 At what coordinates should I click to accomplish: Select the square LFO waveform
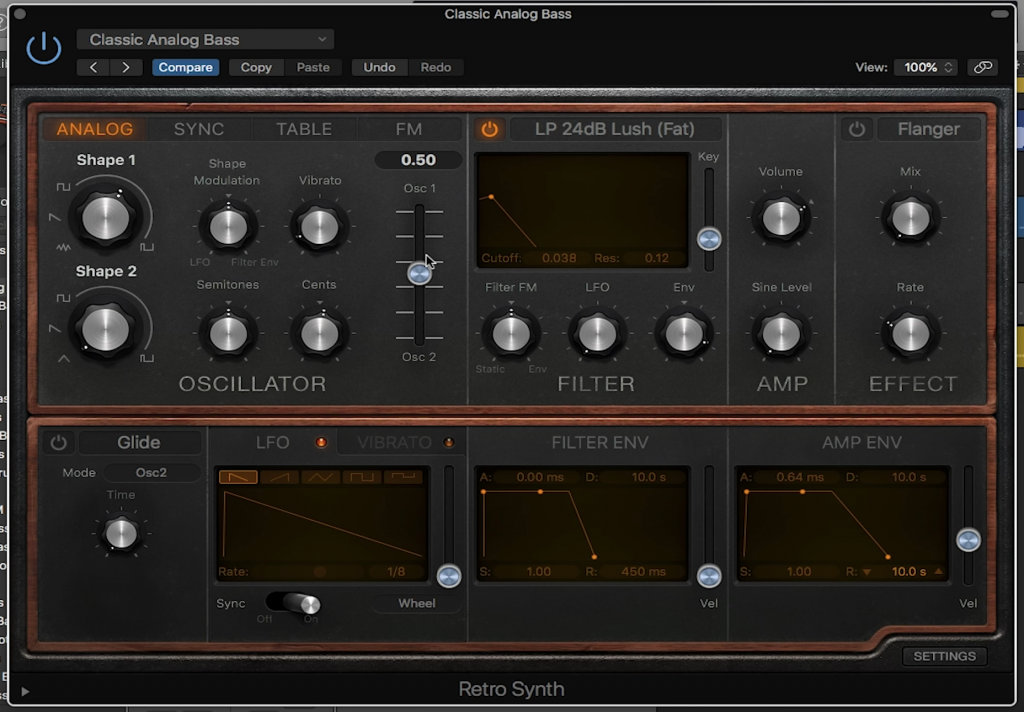[362, 477]
